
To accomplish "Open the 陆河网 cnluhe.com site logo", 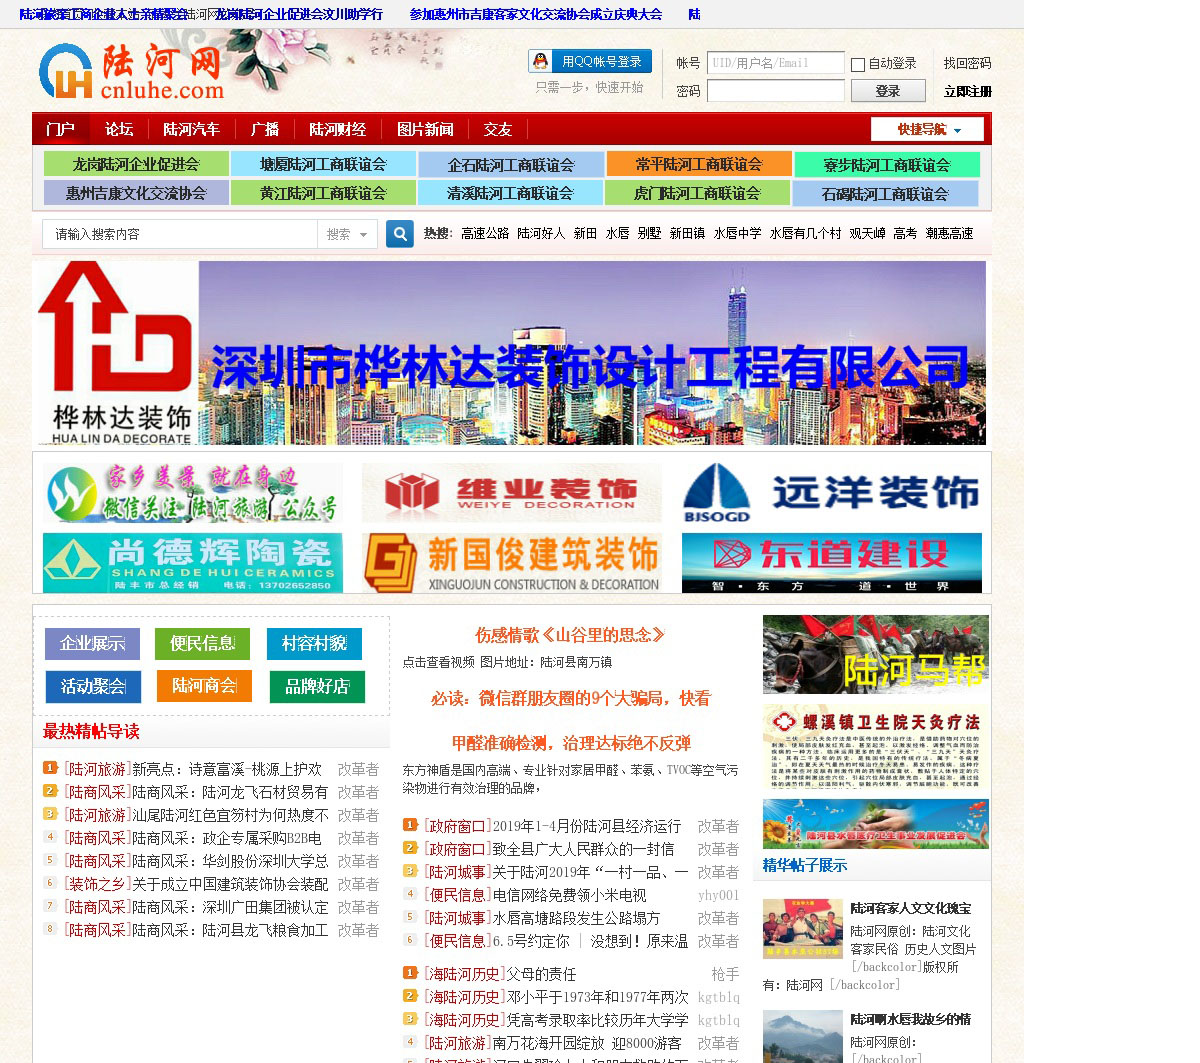I will (131, 72).
